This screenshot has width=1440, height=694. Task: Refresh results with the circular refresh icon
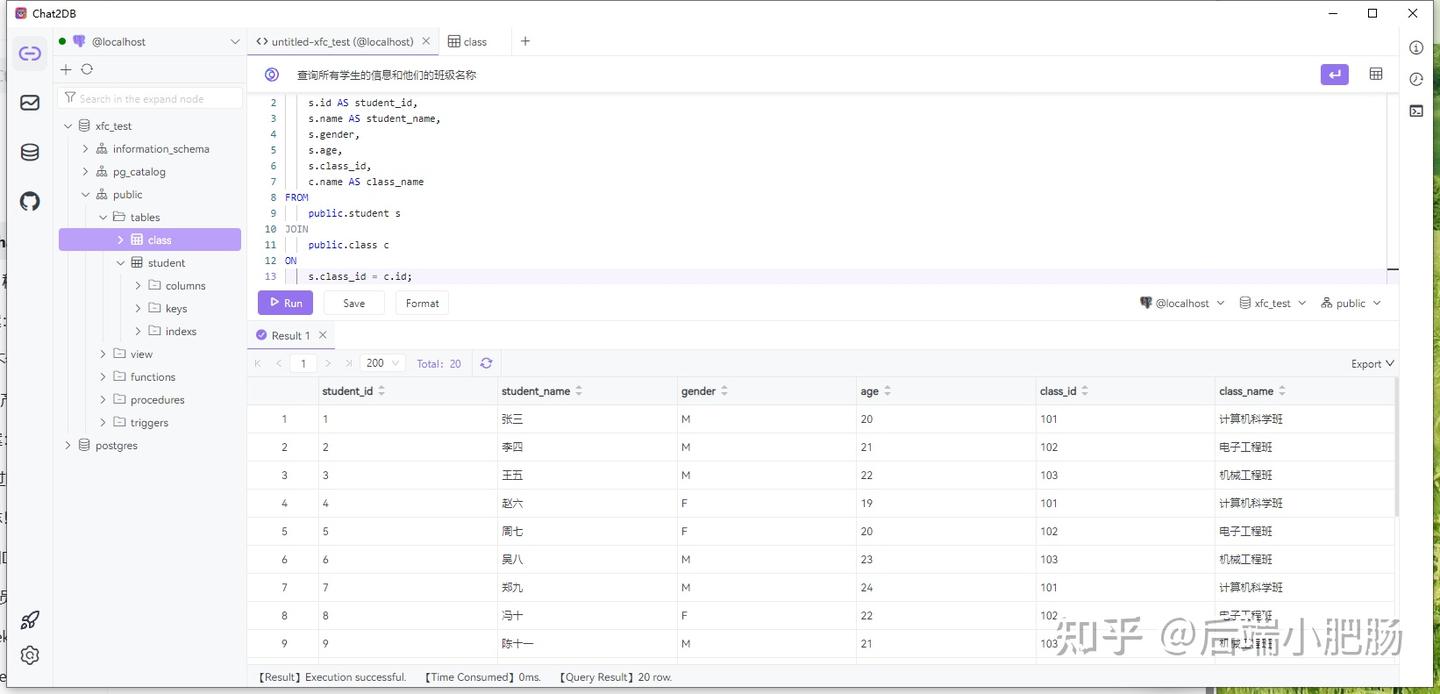[486, 363]
